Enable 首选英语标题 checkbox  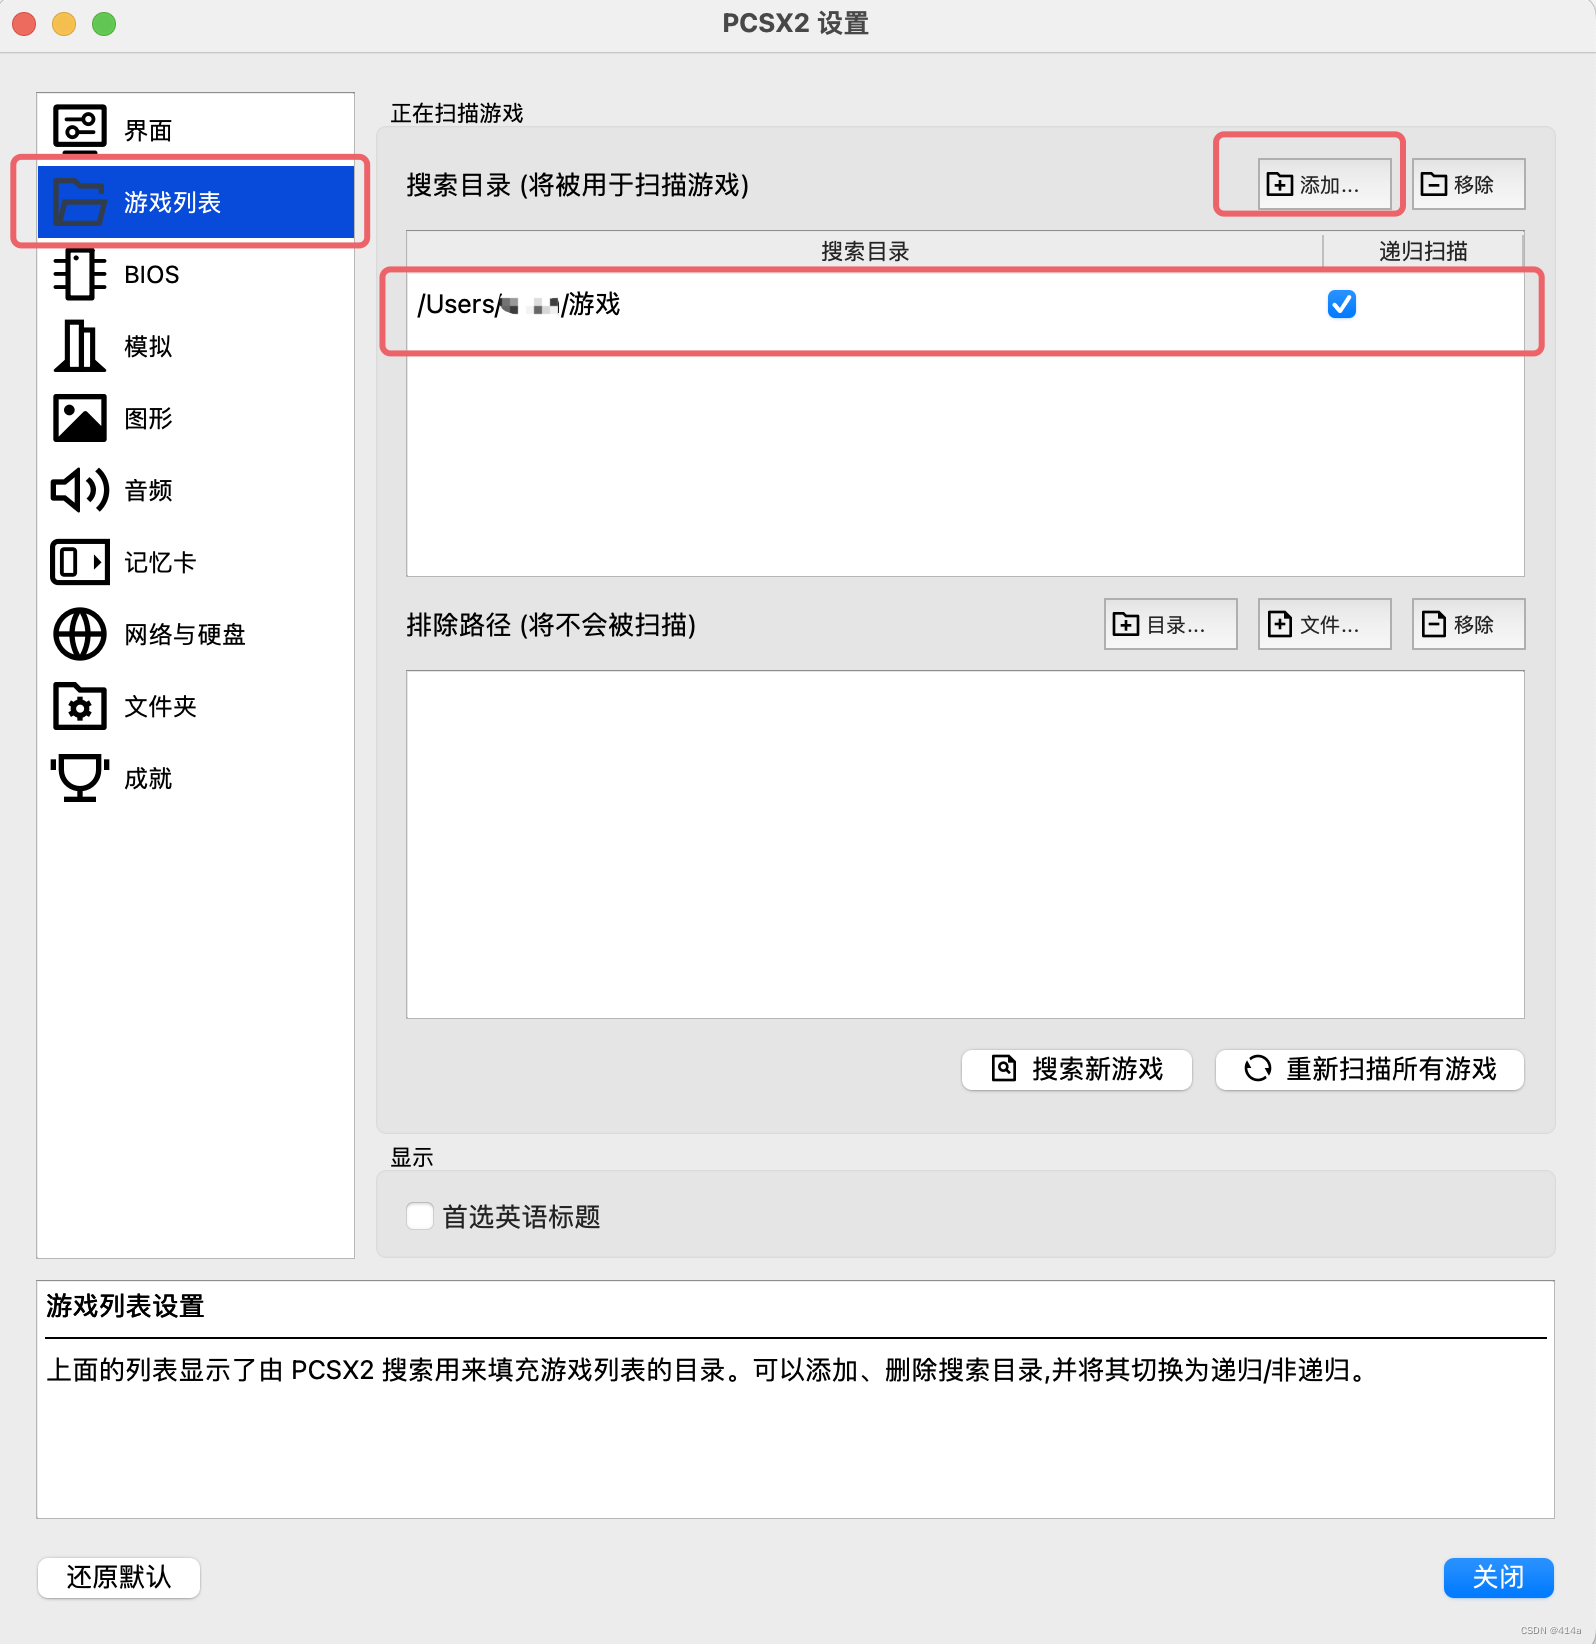coord(420,1216)
